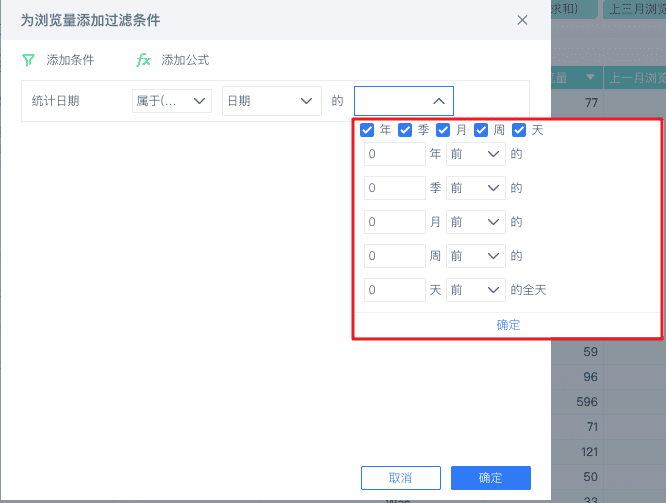Click the 上一月浏览 column header in background

coord(635,78)
